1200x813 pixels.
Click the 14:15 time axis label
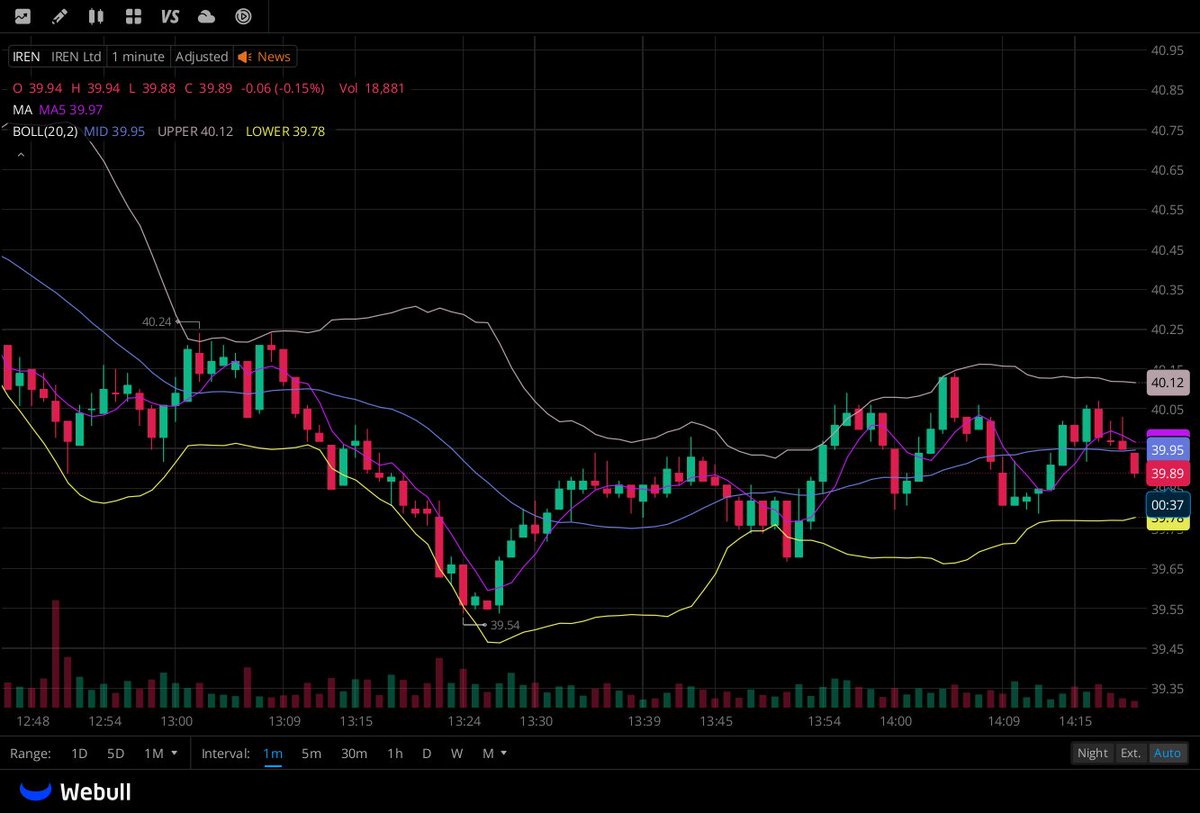[1075, 721]
